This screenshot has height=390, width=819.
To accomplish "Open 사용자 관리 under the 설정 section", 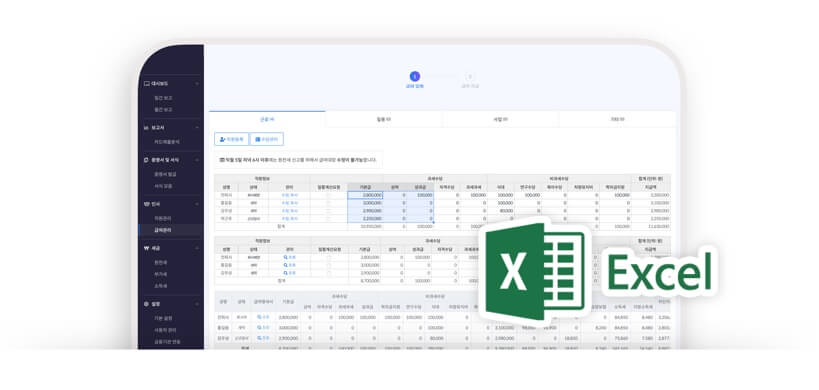I will [x=165, y=330].
